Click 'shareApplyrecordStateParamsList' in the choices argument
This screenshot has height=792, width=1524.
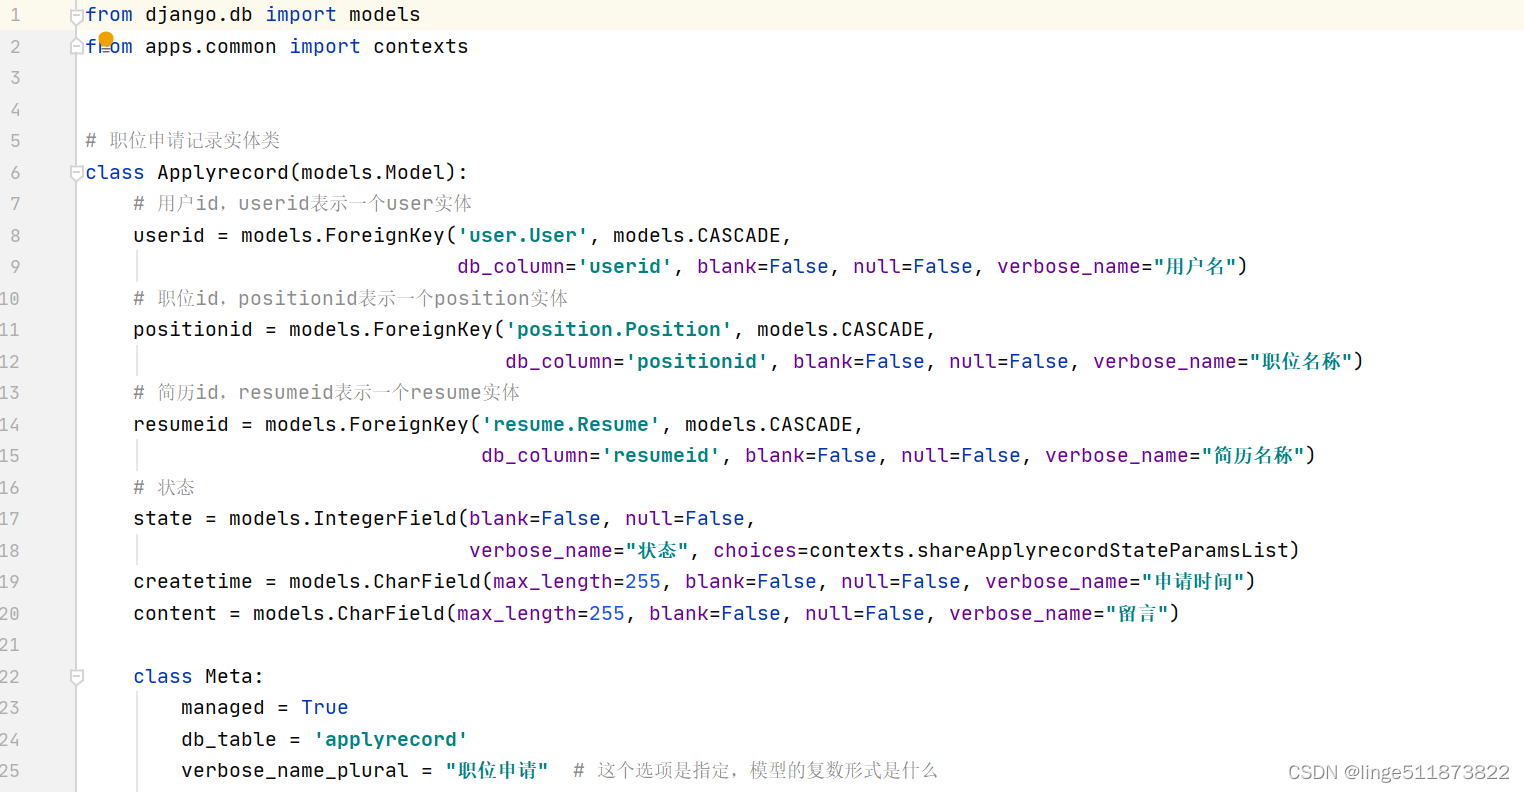point(1103,551)
